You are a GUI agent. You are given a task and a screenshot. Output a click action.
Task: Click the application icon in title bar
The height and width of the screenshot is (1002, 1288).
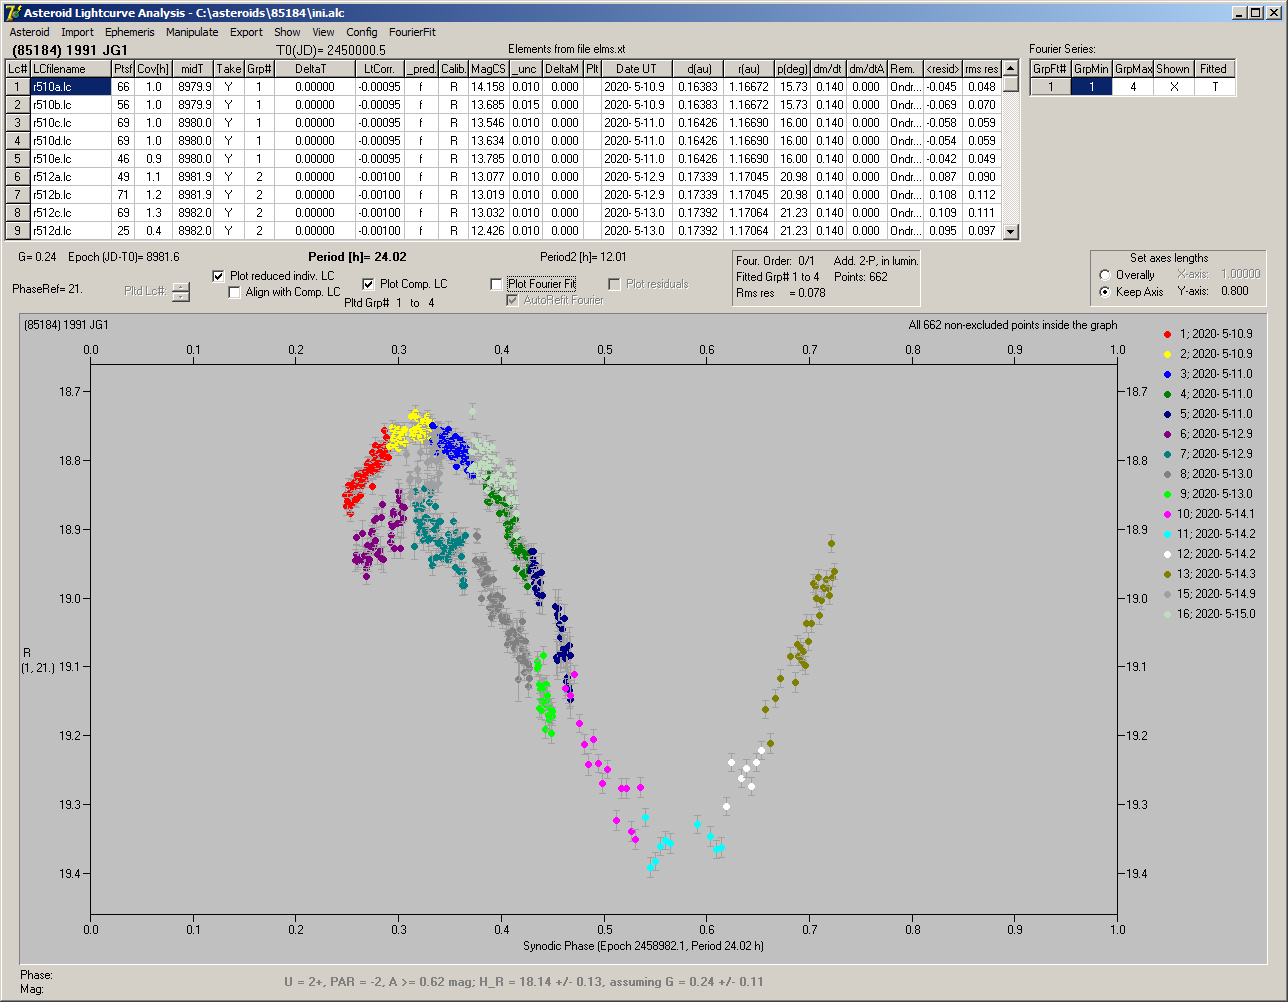pyautogui.click(x=13, y=12)
